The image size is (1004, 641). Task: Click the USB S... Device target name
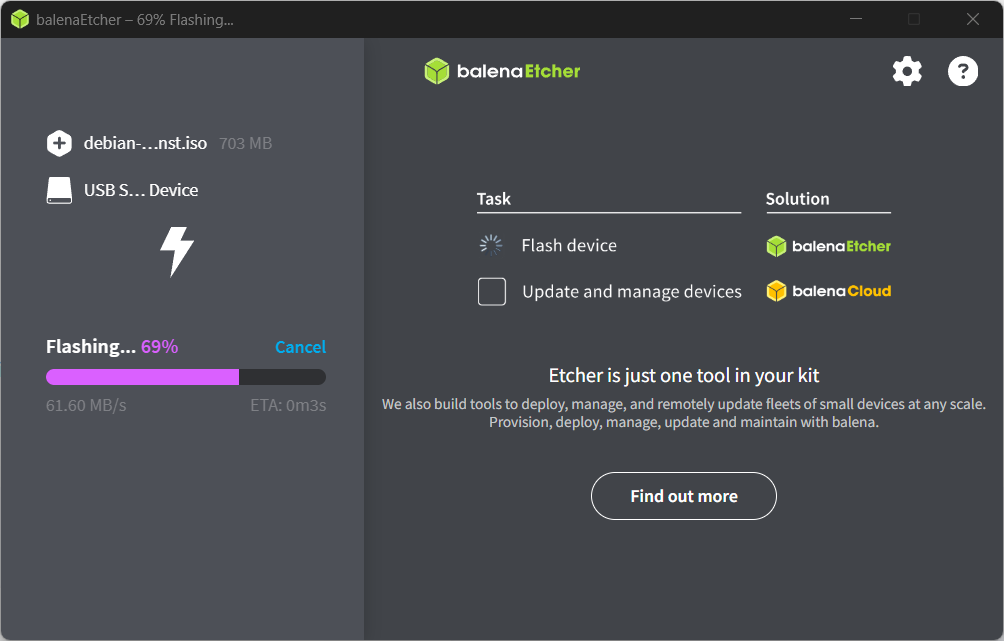(141, 190)
